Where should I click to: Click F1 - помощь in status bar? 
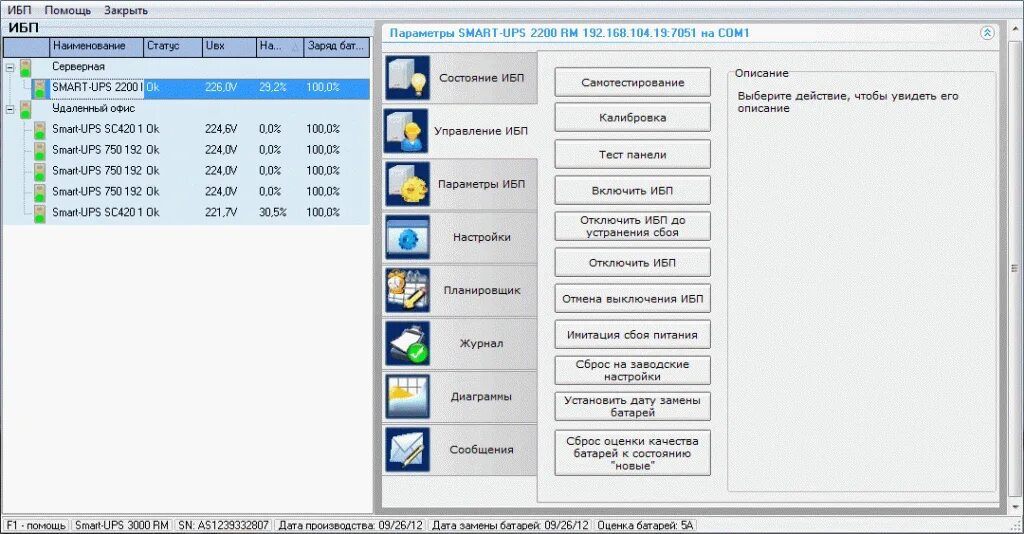(x=36, y=525)
